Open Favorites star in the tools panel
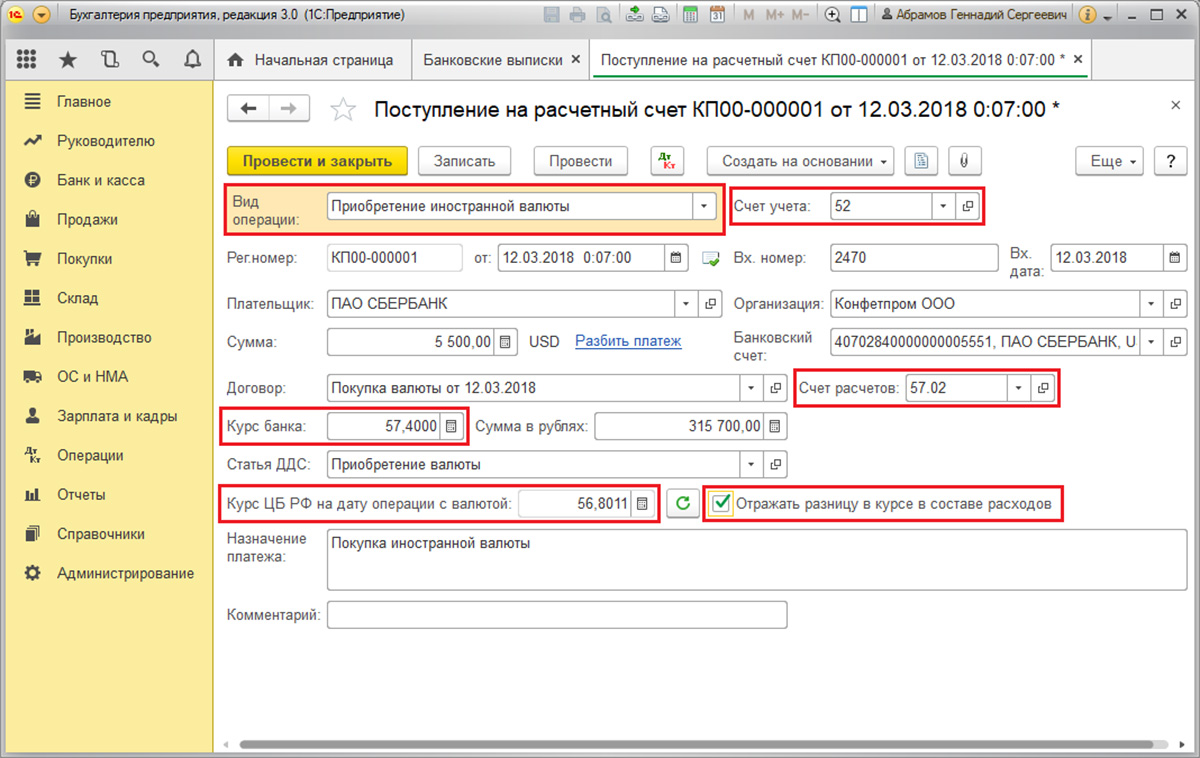The image size is (1200, 758). click(68, 60)
